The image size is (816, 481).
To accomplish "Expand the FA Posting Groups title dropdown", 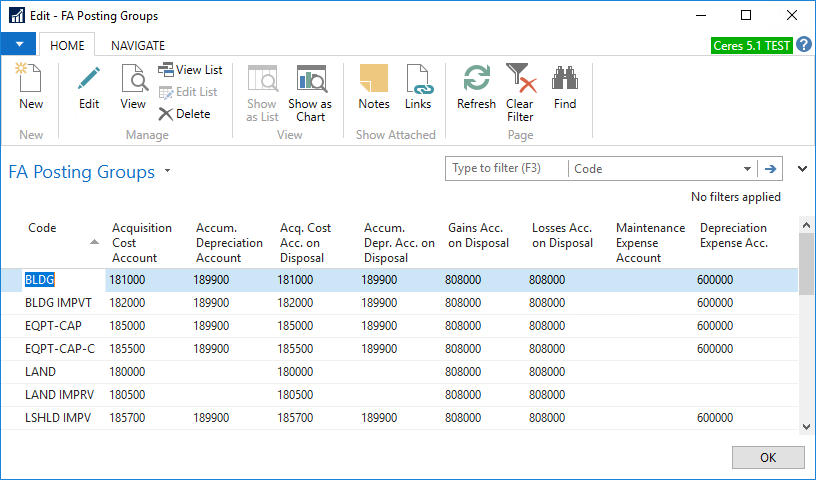I will tap(168, 171).
